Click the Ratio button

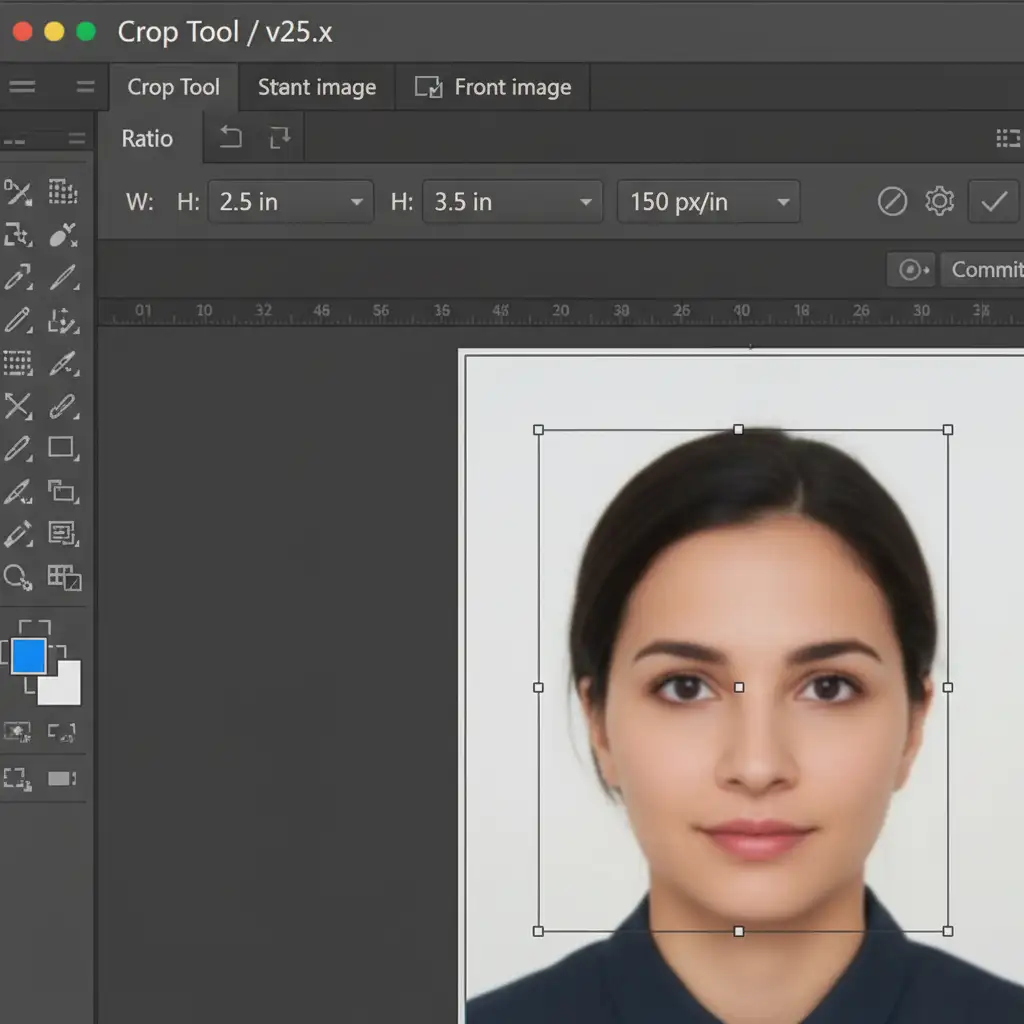point(147,139)
